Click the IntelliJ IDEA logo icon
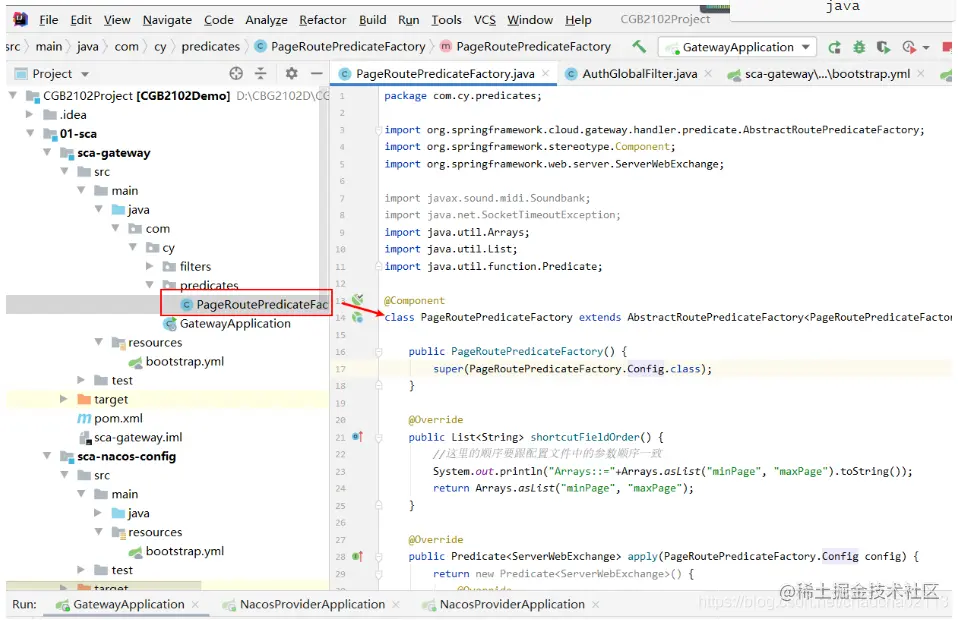The image size is (958, 620). (20, 19)
